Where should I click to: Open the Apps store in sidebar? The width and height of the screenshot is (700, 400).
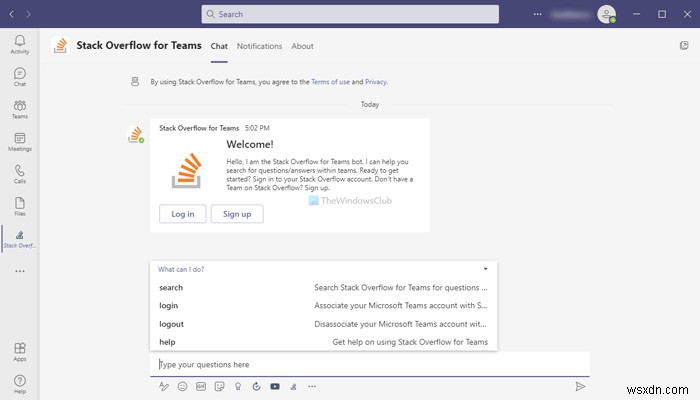pyautogui.click(x=20, y=352)
